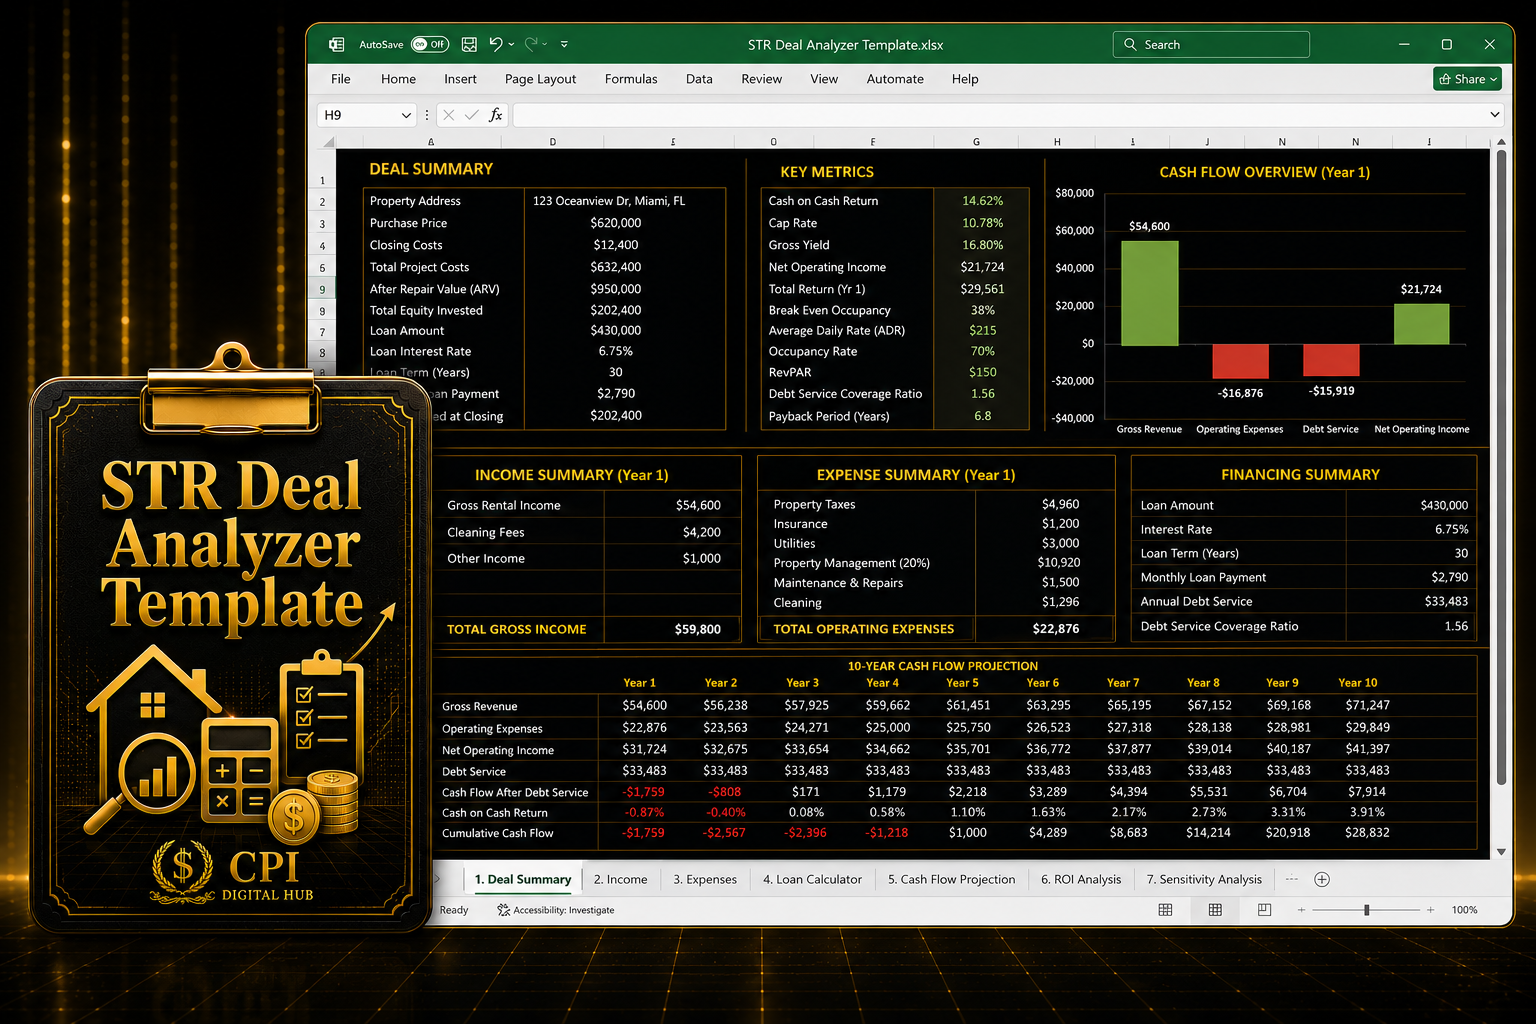Select the 6. ROI Analysis sheet

[1081, 880]
